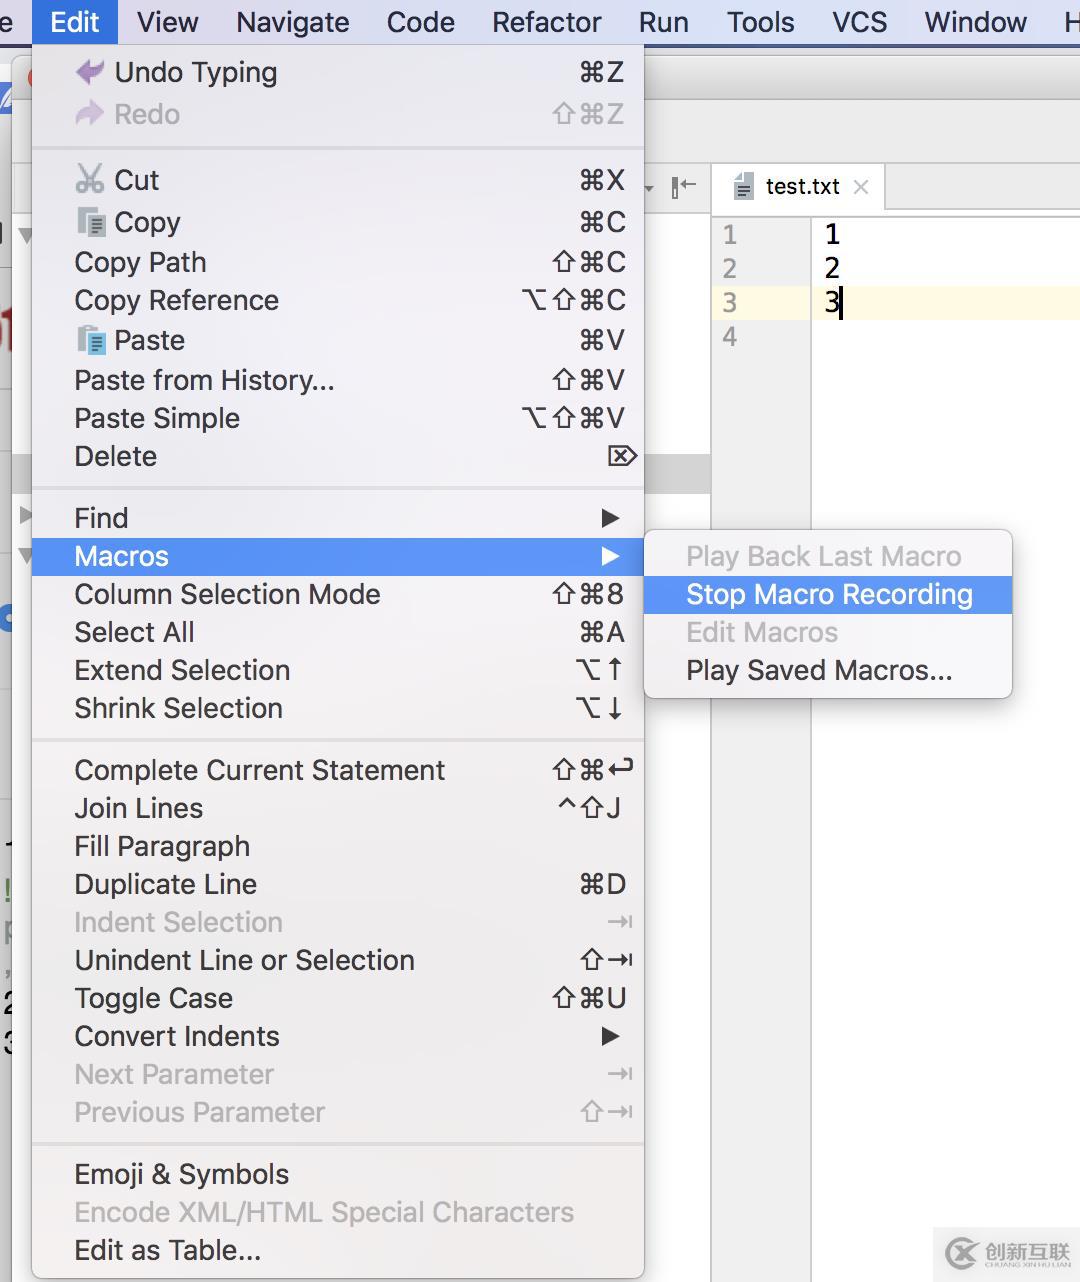Place cursor after text '1' in editor
The height and width of the screenshot is (1282, 1080).
[841, 234]
